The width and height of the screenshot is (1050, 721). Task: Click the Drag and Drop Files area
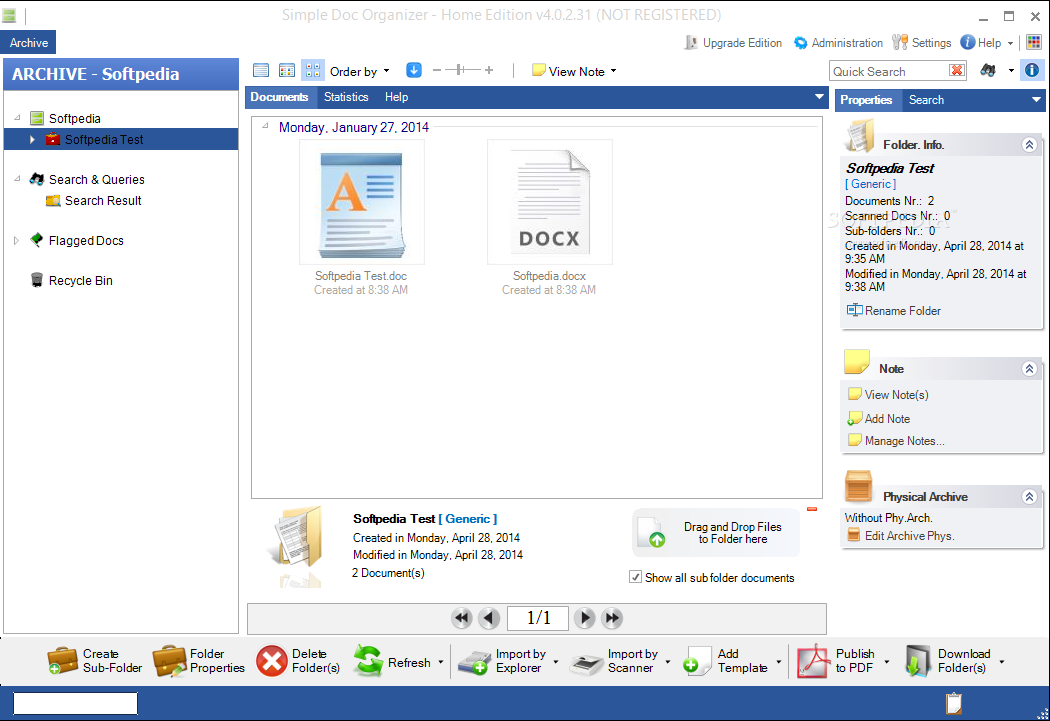[716, 533]
